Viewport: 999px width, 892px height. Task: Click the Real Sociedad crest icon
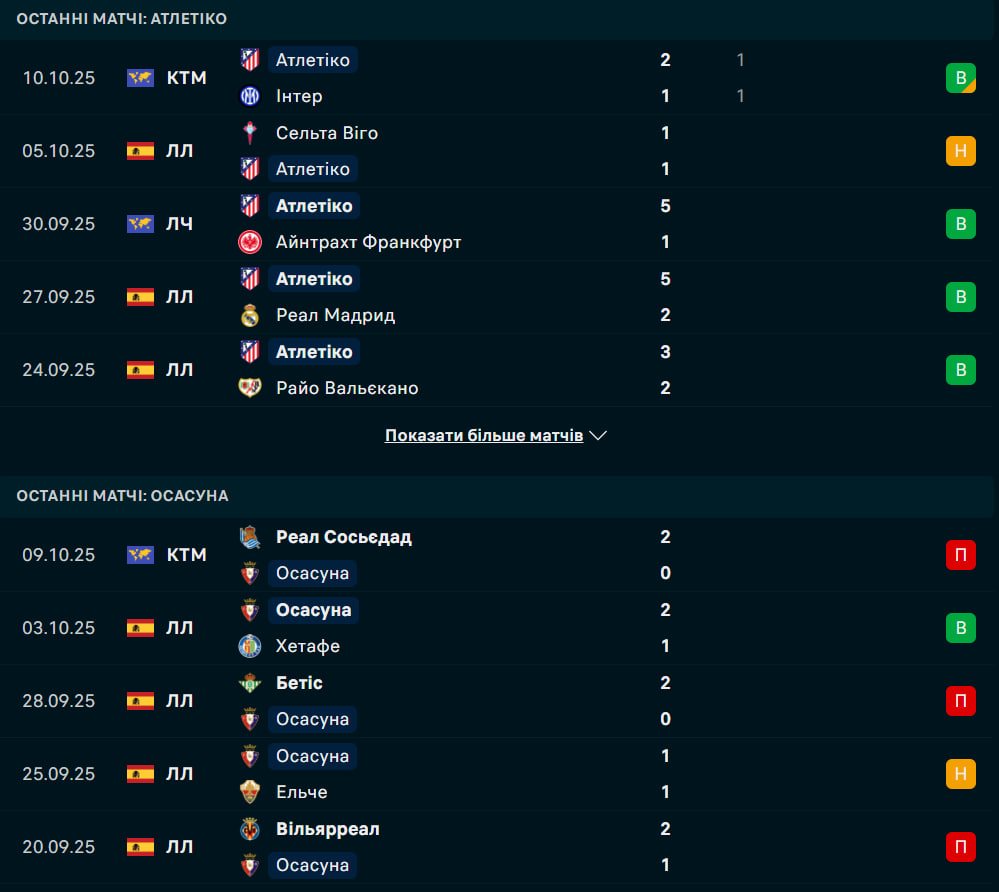(249, 537)
